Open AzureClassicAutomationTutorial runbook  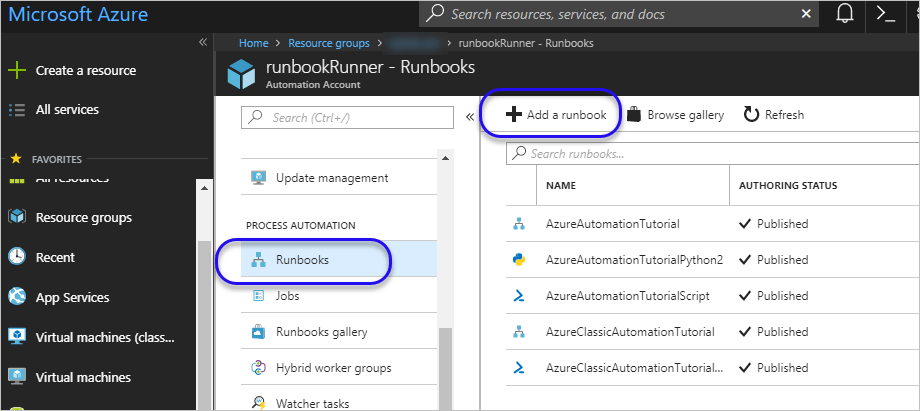[630, 332]
